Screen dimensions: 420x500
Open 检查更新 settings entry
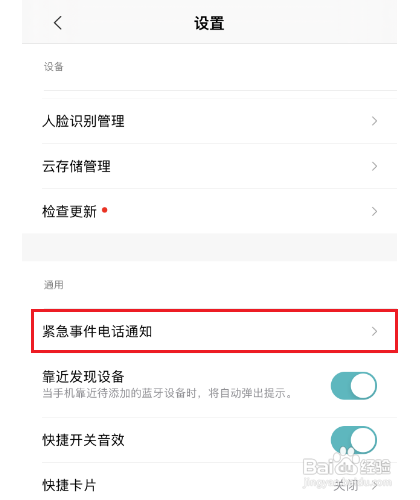point(219,211)
